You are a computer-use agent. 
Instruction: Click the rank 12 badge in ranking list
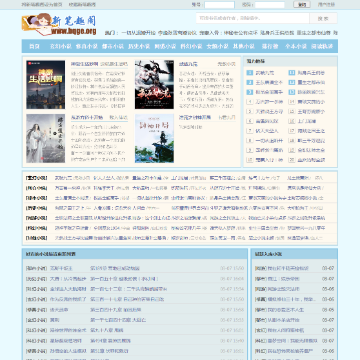point(292,82)
